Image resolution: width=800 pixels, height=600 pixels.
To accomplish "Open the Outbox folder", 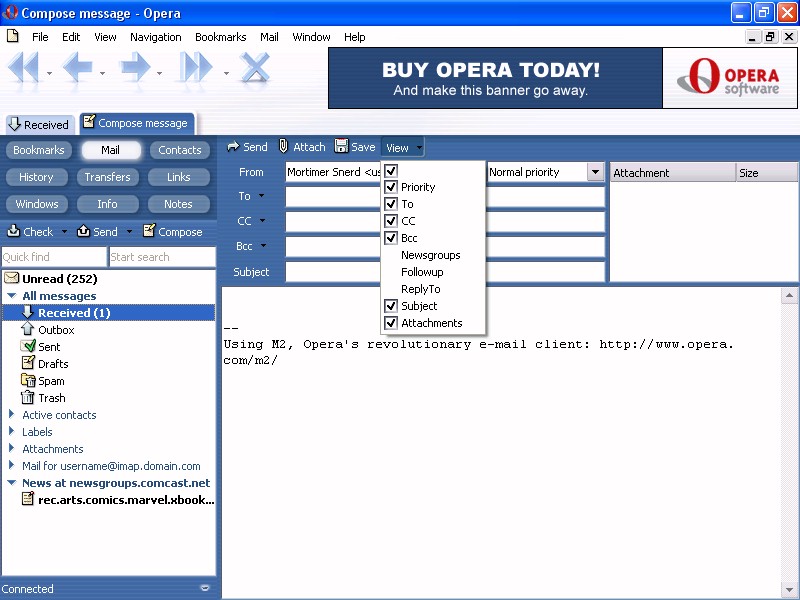I will (56, 330).
